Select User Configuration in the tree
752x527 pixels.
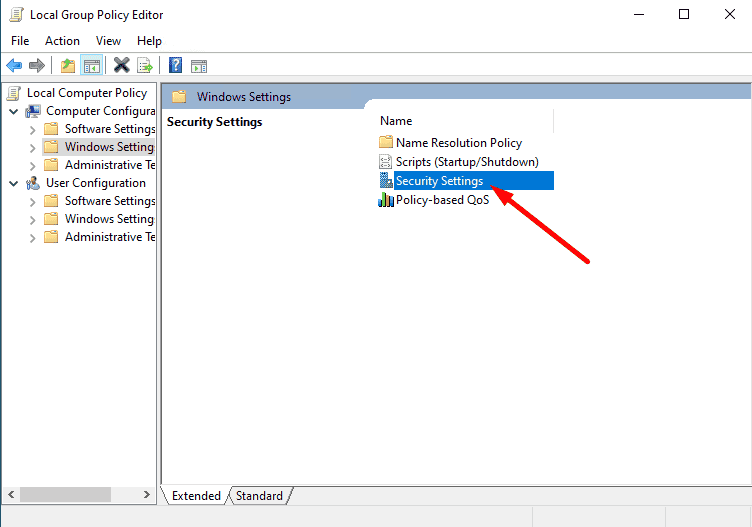point(96,183)
